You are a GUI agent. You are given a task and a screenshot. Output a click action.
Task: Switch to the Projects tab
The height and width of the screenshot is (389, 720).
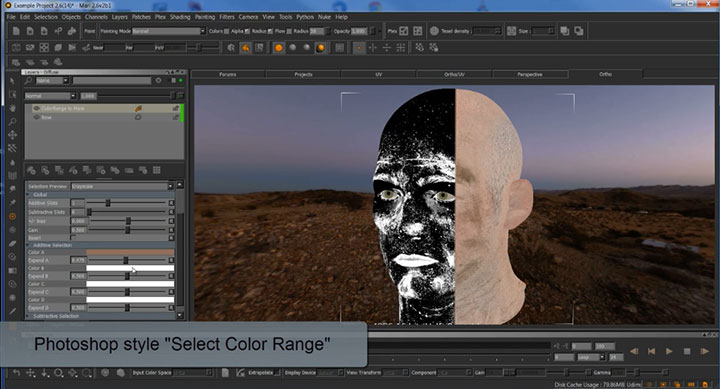click(303, 74)
